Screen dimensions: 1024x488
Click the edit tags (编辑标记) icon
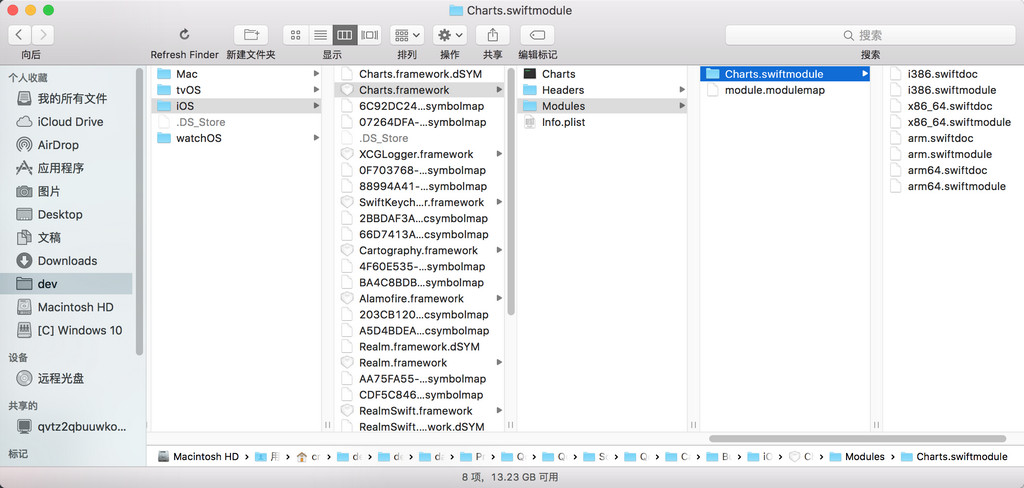tap(537, 35)
